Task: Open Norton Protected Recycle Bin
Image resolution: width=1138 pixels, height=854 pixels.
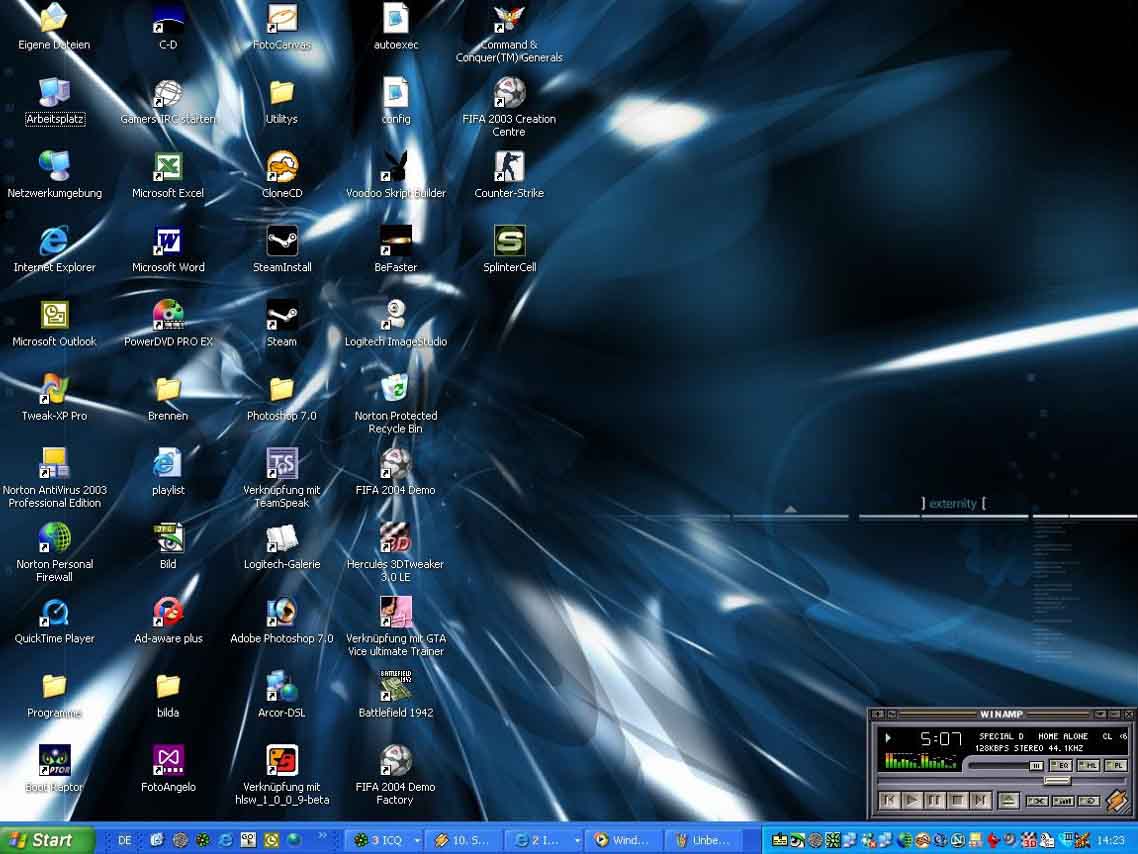Action: pos(396,403)
